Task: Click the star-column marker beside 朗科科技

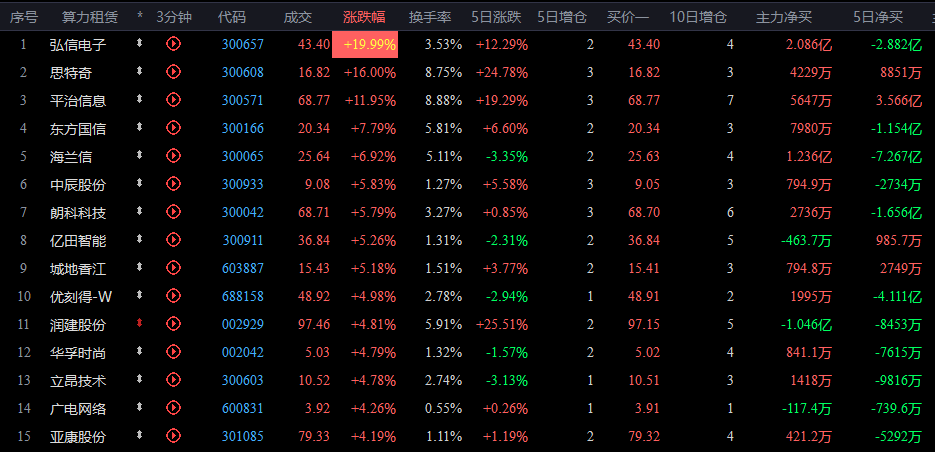Action: (x=140, y=211)
